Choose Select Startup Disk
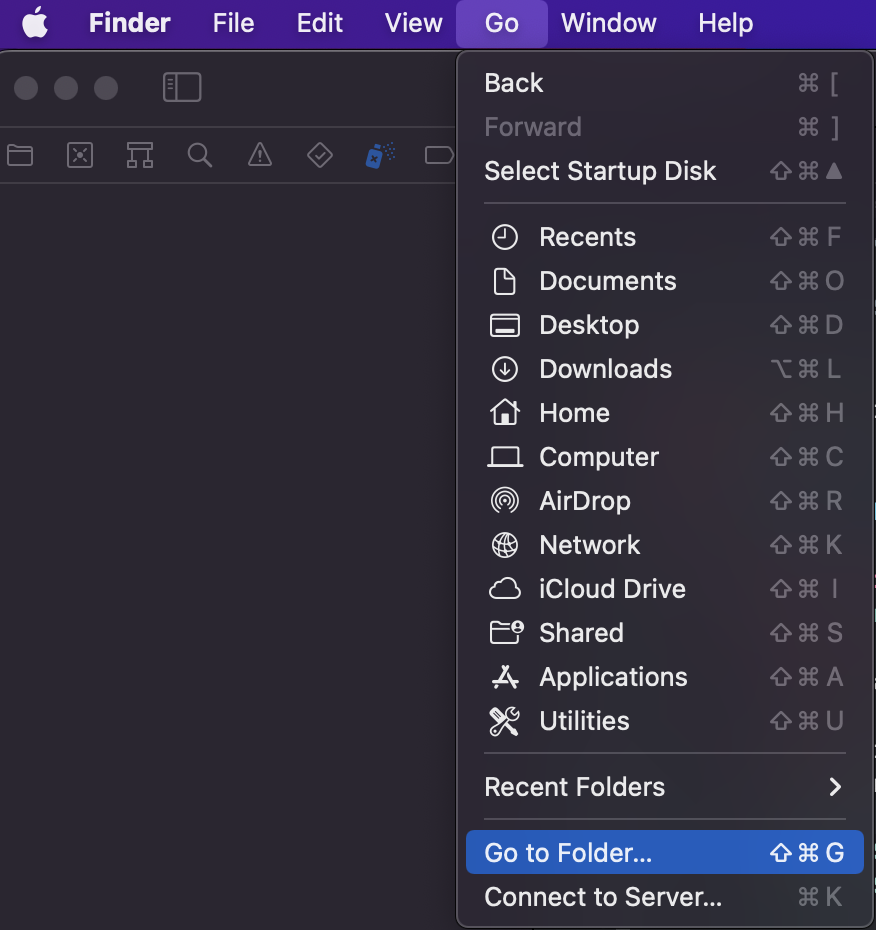Viewport: 876px width, 930px height. 665,171
